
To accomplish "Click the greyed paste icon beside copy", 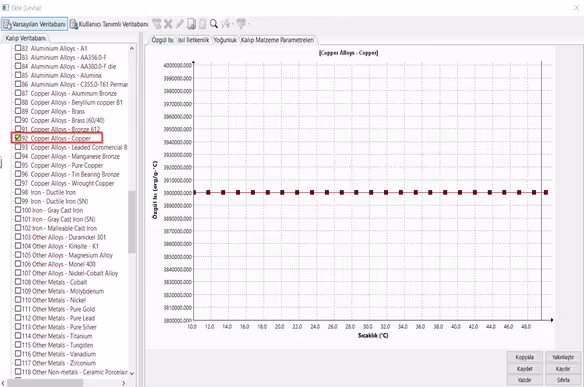I will [x=202, y=24].
